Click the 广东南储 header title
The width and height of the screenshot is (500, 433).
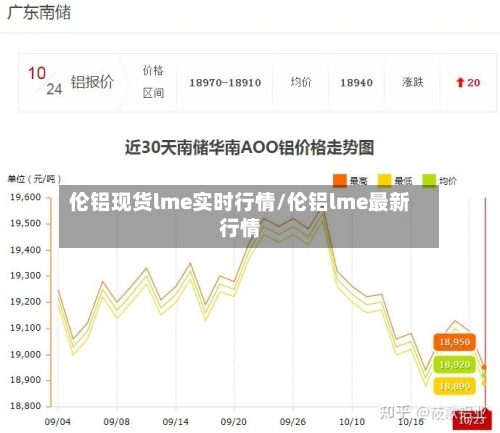pos(39,13)
